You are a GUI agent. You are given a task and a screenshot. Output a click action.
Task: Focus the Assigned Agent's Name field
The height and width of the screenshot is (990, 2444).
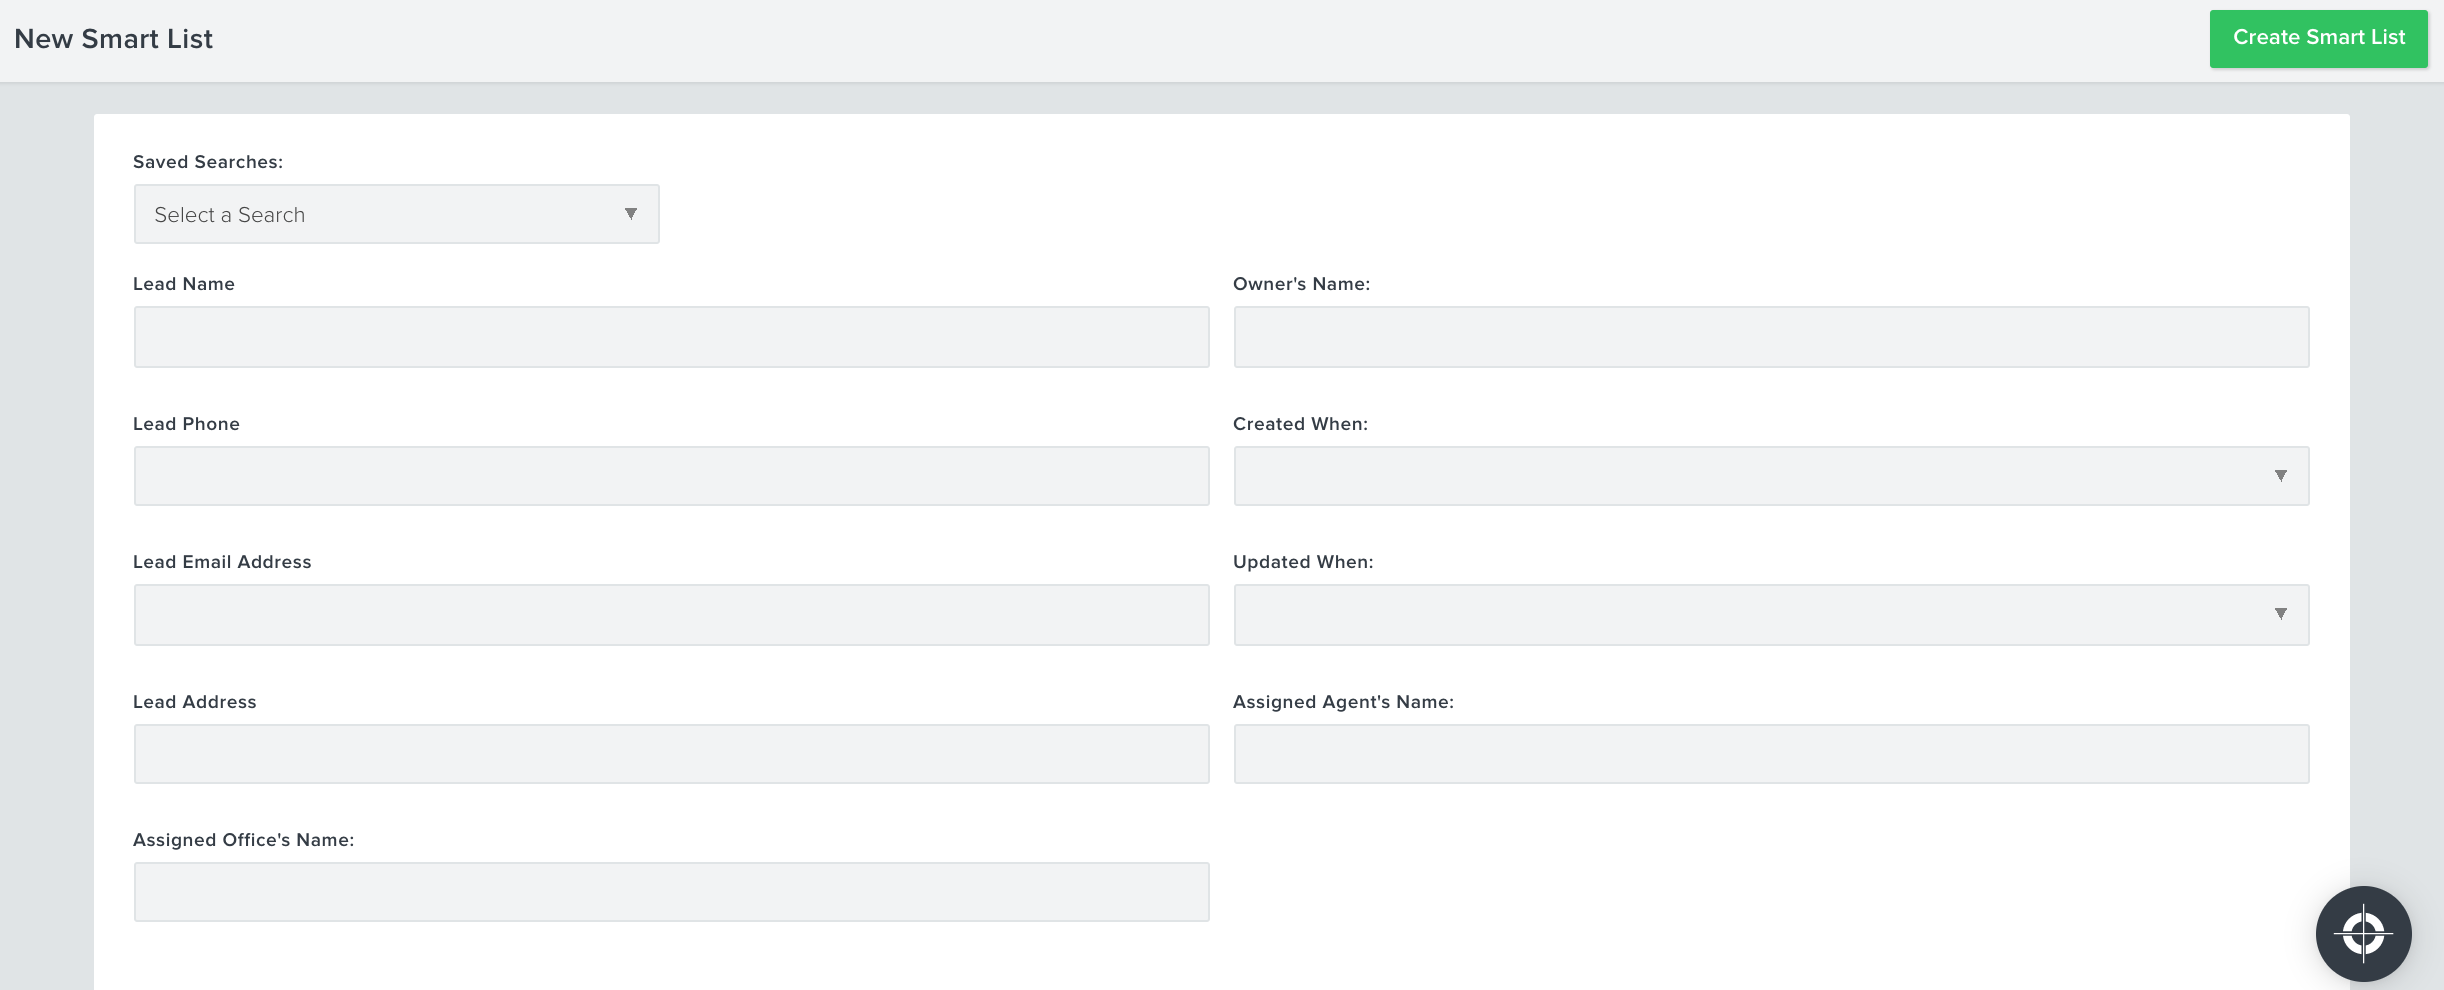1771,754
